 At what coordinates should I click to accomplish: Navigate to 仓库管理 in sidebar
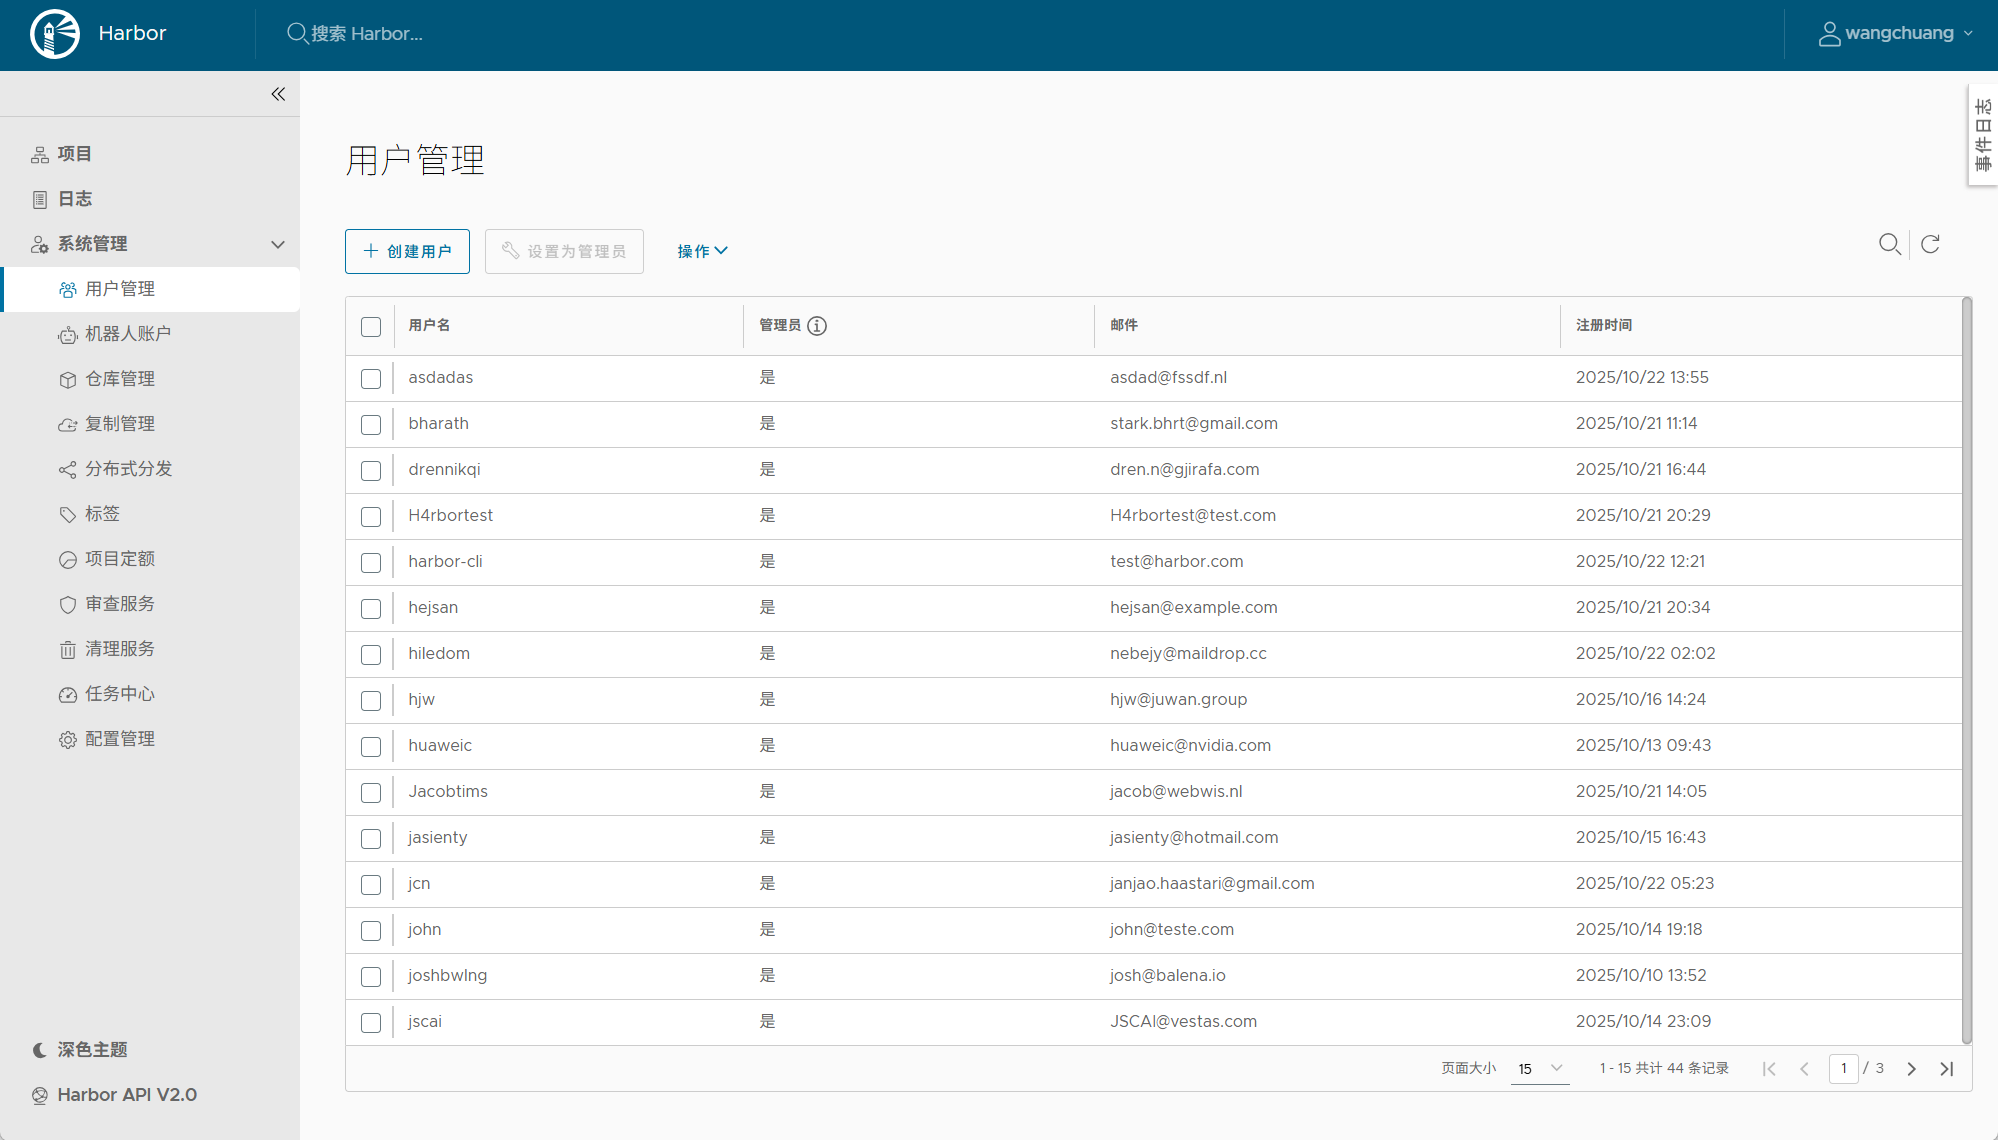120,379
